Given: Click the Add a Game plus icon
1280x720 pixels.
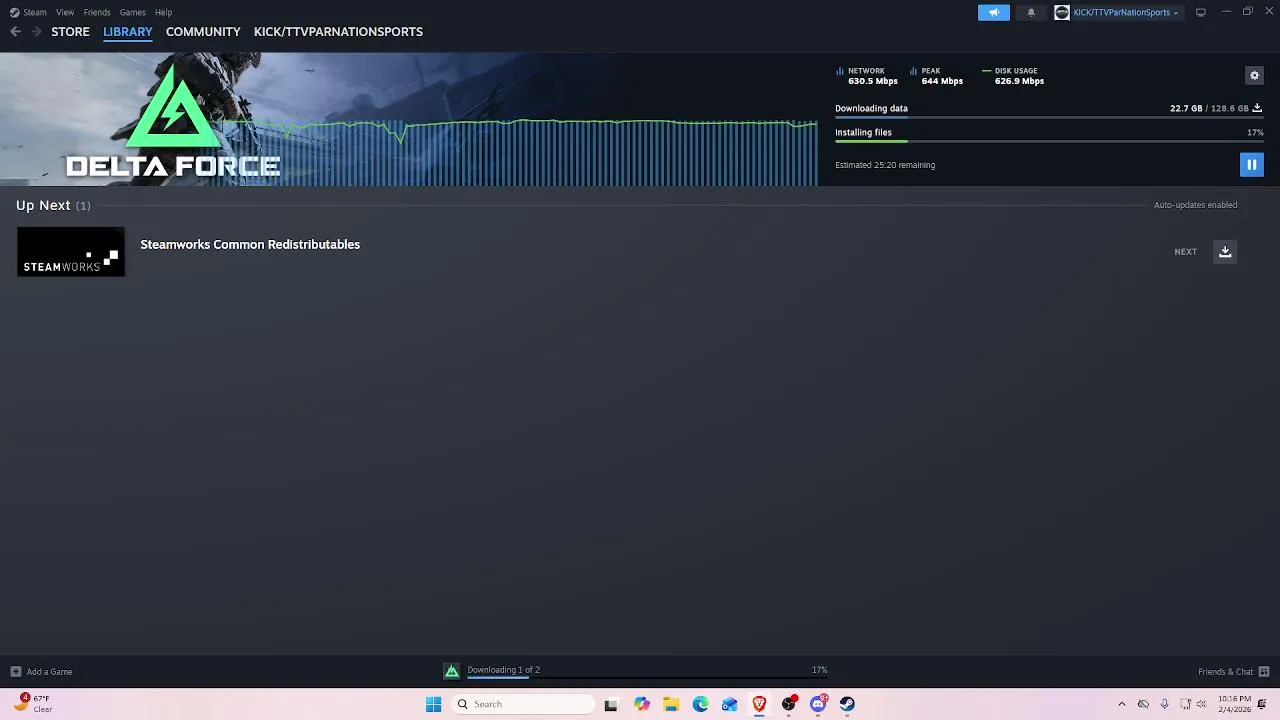Looking at the screenshot, I should tap(15, 672).
